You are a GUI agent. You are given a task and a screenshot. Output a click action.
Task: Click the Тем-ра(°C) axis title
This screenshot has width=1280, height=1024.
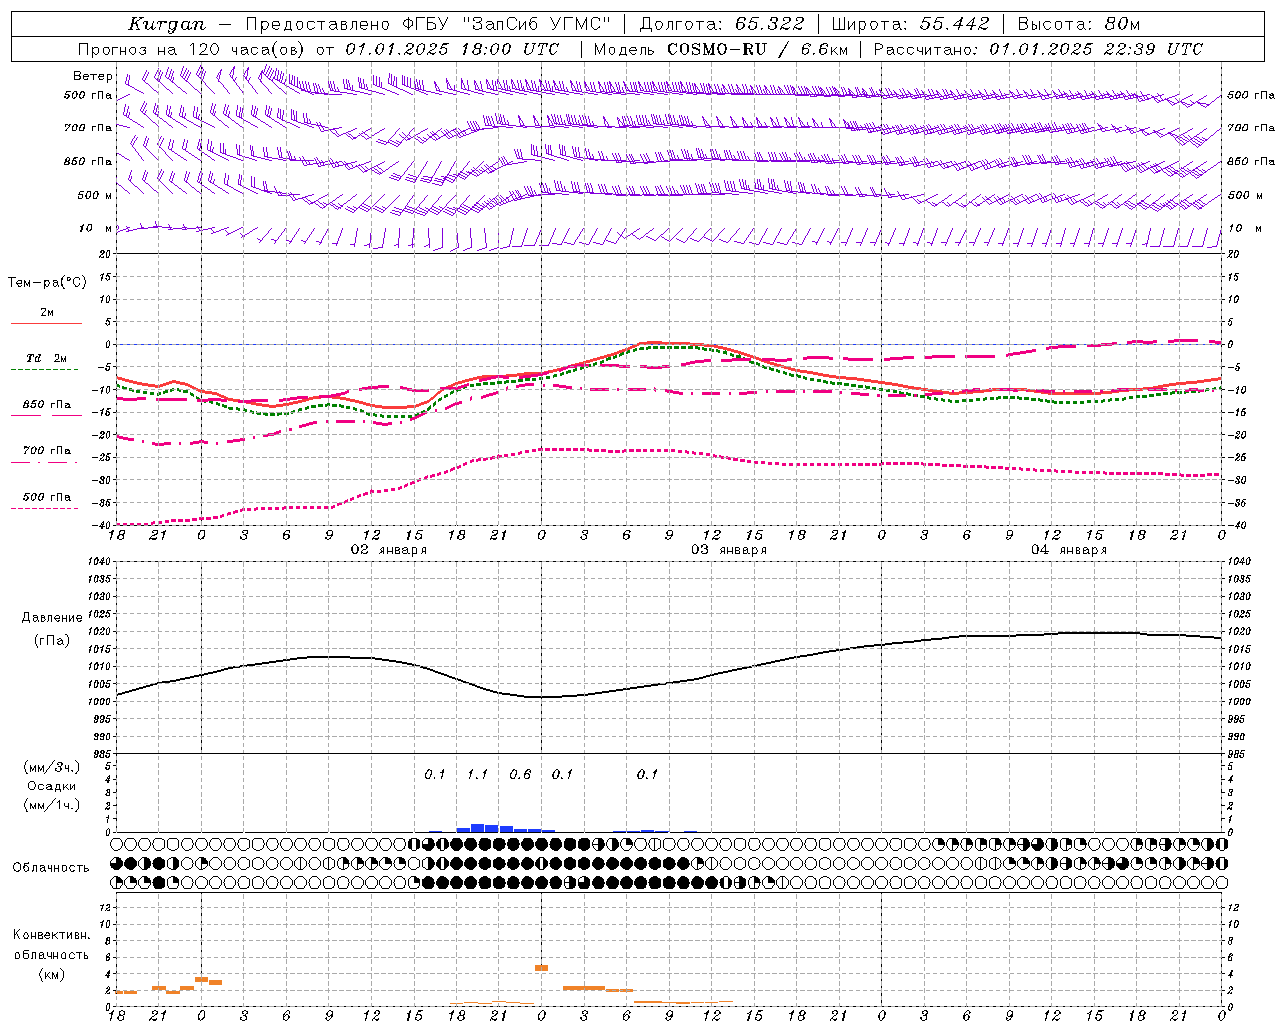click(x=47, y=283)
